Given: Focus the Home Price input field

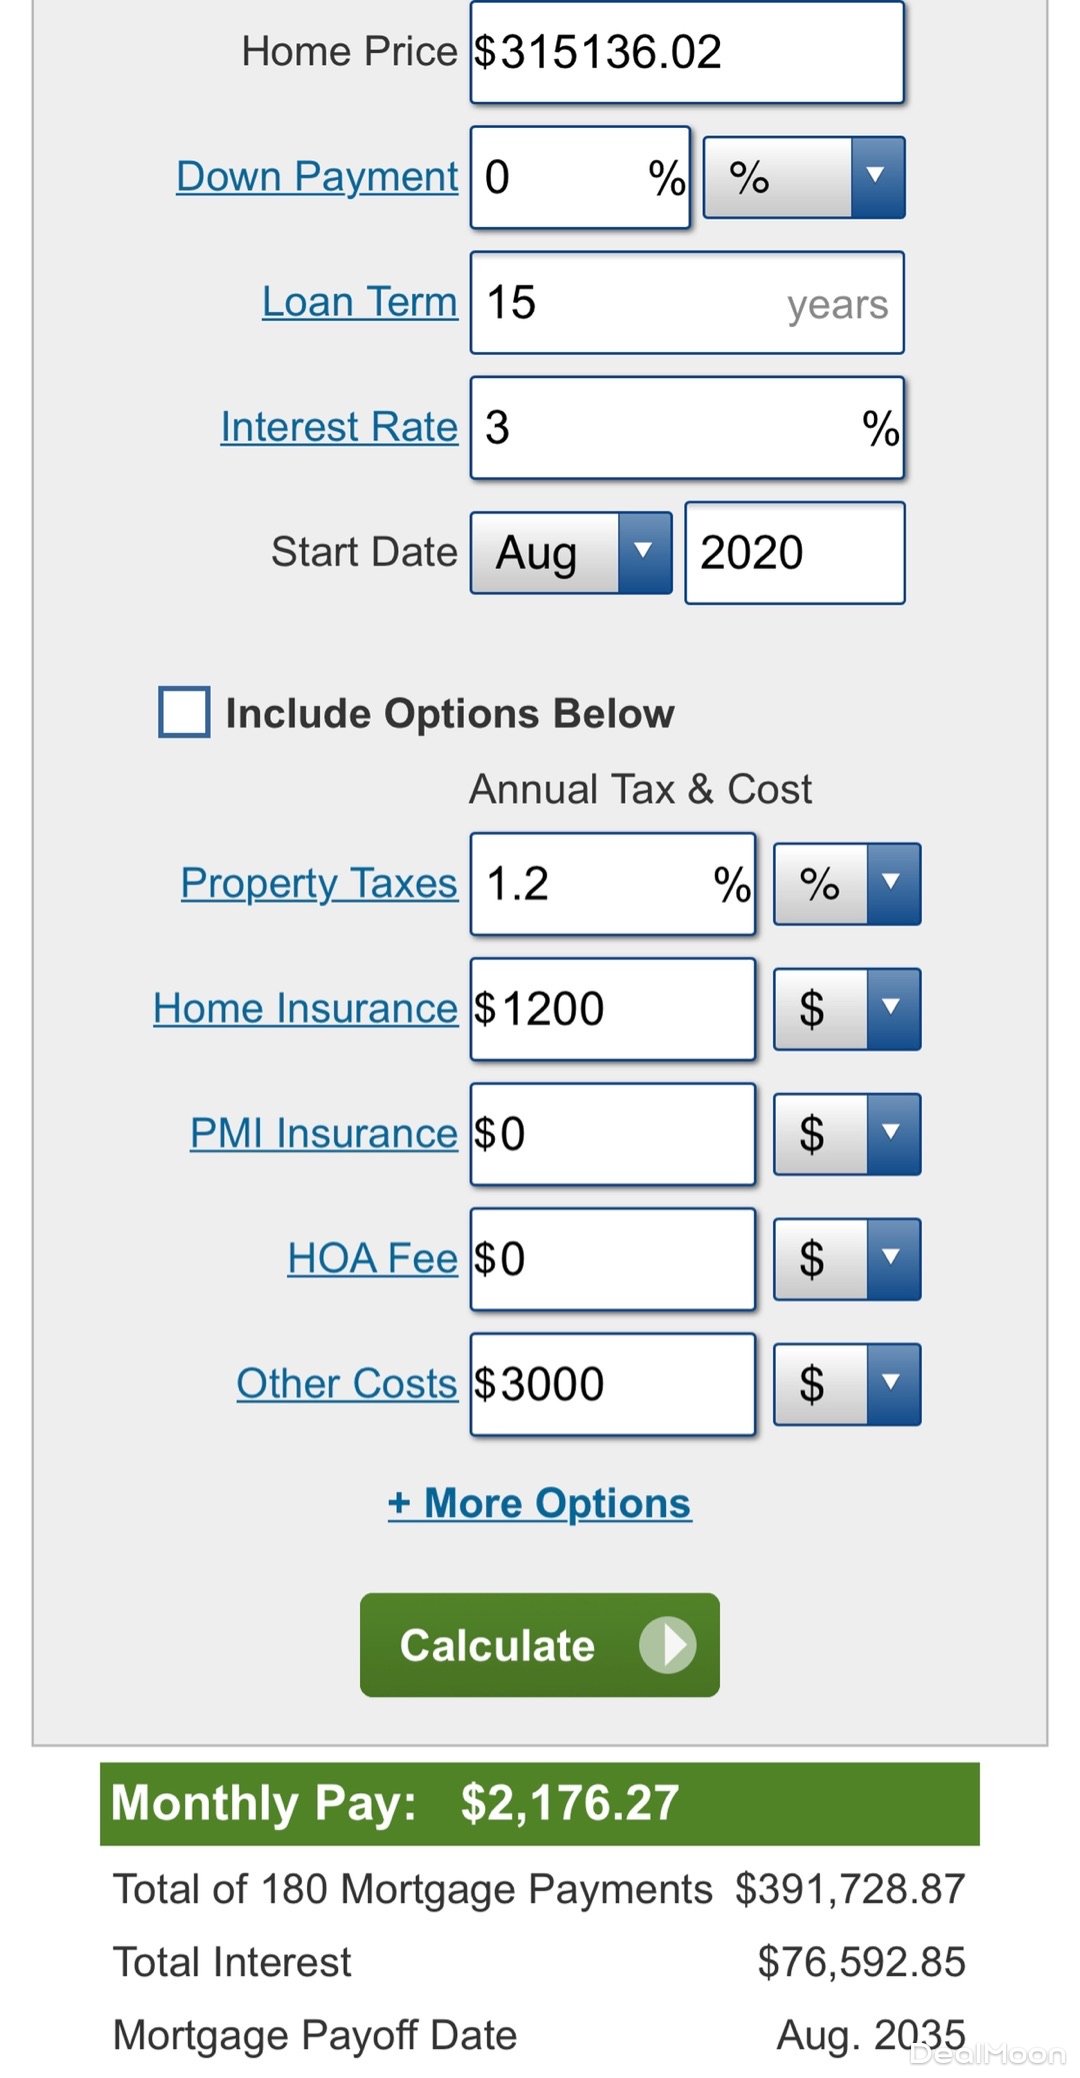Looking at the screenshot, I should click(x=687, y=52).
